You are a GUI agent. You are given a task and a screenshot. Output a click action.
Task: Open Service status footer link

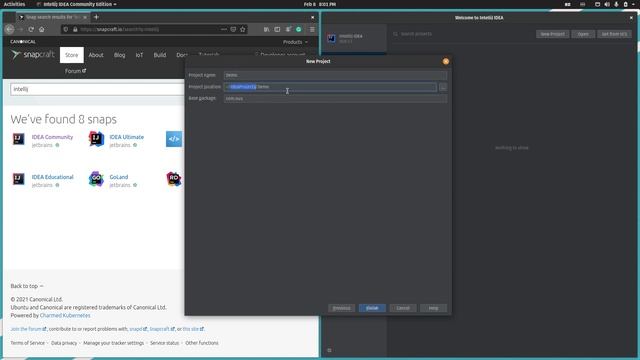[x=164, y=343]
